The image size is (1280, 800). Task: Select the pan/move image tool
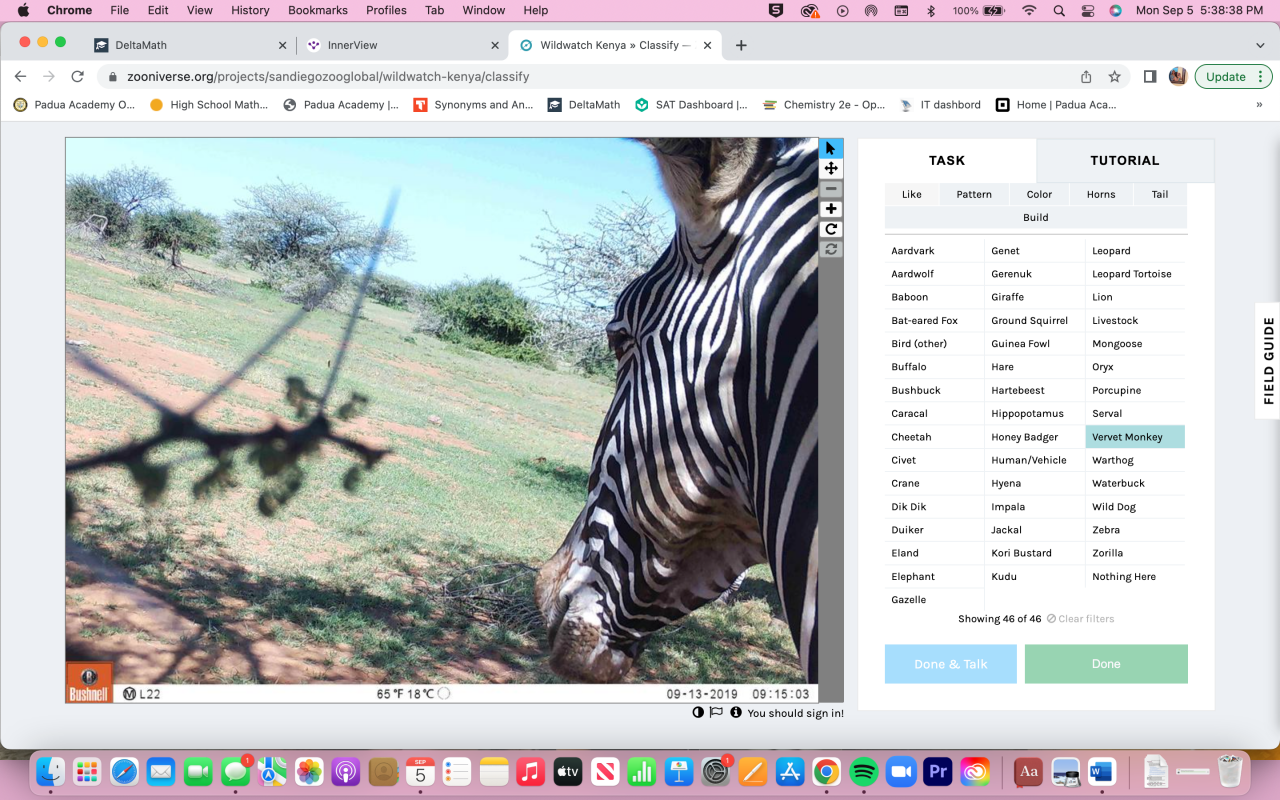831,168
